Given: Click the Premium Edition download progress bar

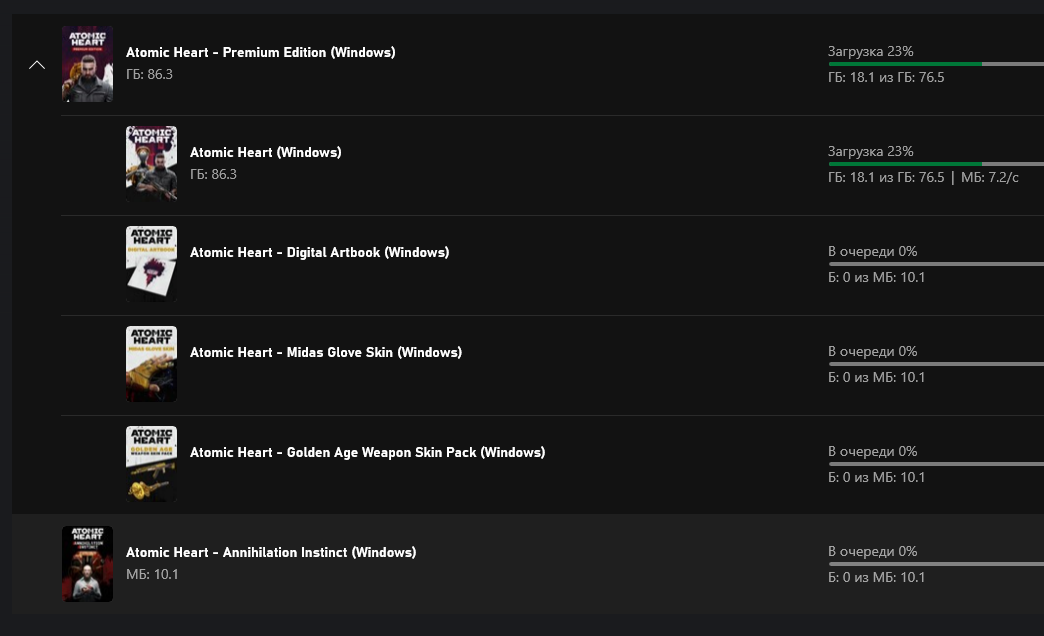Looking at the screenshot, I should [x=935, y=64].
